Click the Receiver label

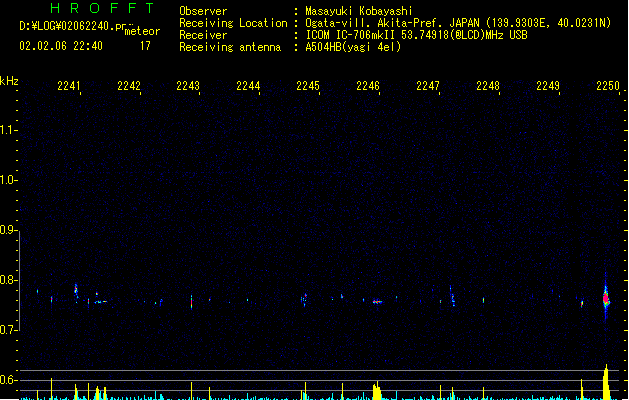(203, 35)
